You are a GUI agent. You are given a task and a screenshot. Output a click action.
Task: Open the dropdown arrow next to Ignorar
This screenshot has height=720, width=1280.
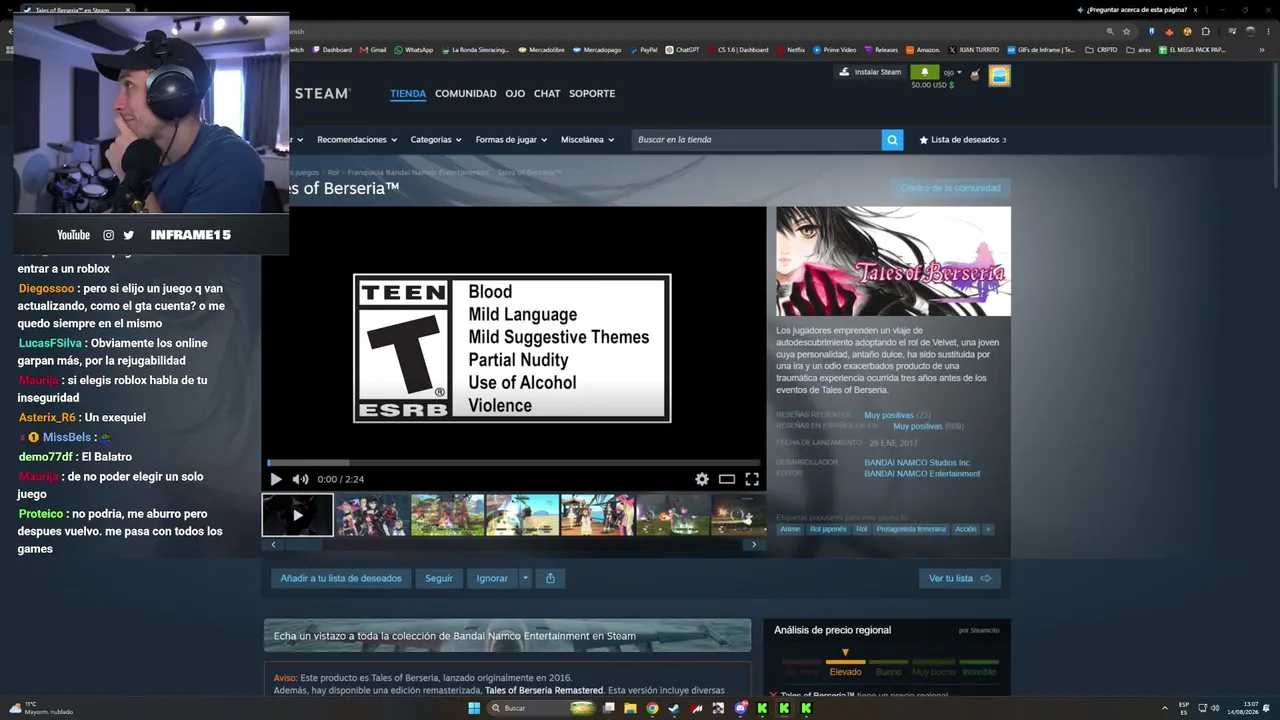coord(525,578)
